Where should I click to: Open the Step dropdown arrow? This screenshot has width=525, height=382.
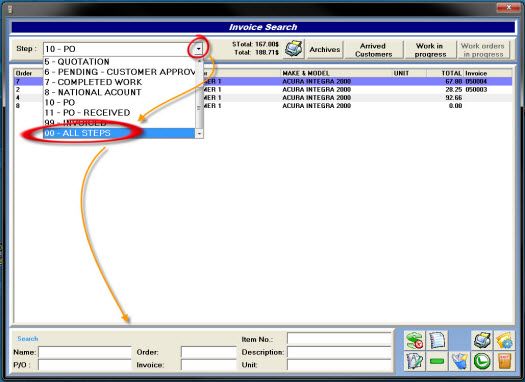click(x=199, y=49)
